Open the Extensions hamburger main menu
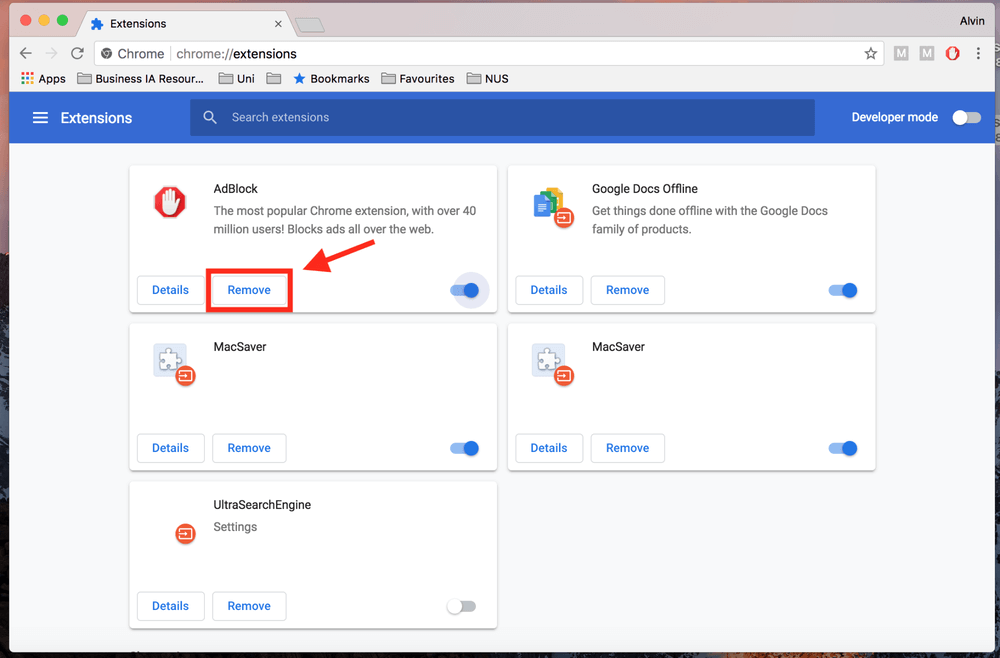 tap(40, 118)
